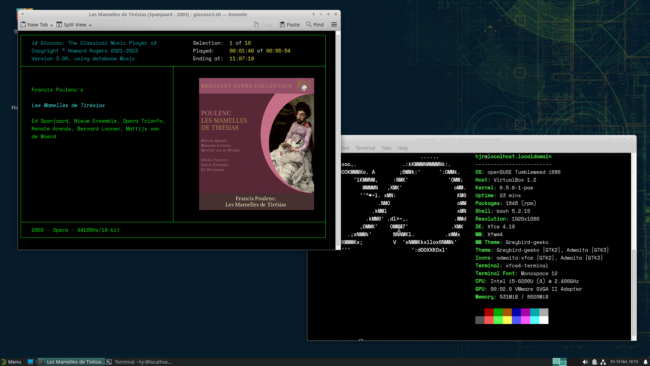Viewport: 650px width, 366px height.
Task: Close the Konsole window
Action: point(336,14)
